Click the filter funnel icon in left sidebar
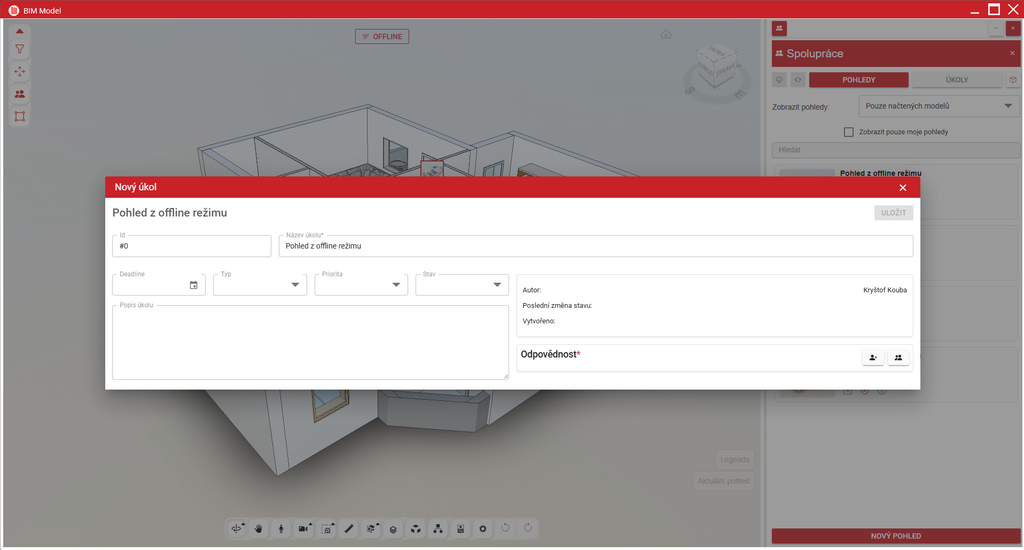 click(x=20, y=49)
